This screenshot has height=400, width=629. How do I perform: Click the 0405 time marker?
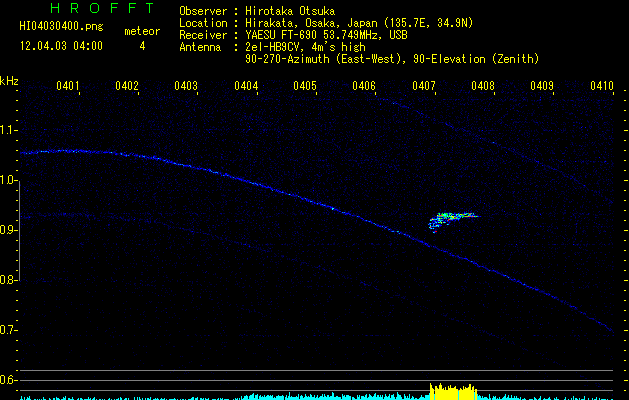pyautogui.click(x=305, y=86)
